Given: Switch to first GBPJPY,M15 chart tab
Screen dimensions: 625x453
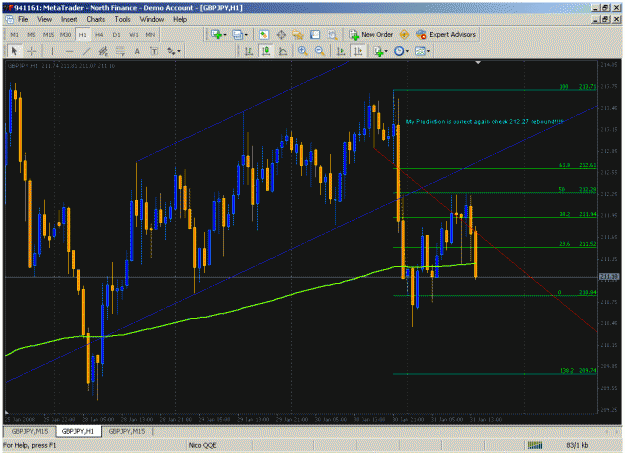Looking at the screenshot, I should pos(30,431).
